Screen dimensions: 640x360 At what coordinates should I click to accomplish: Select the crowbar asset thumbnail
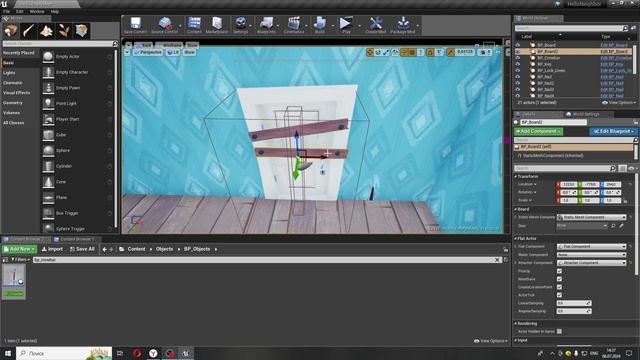pyautogui.click(x=14, y=281)
